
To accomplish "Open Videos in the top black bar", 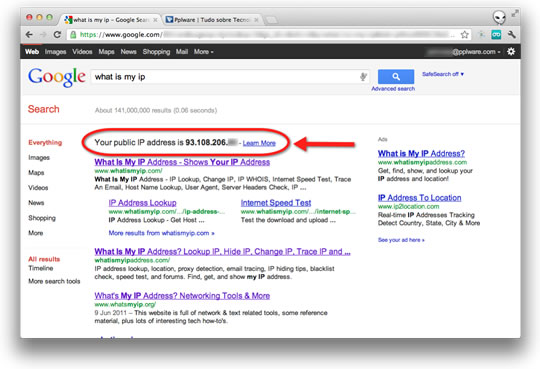I will pos(82,52).
